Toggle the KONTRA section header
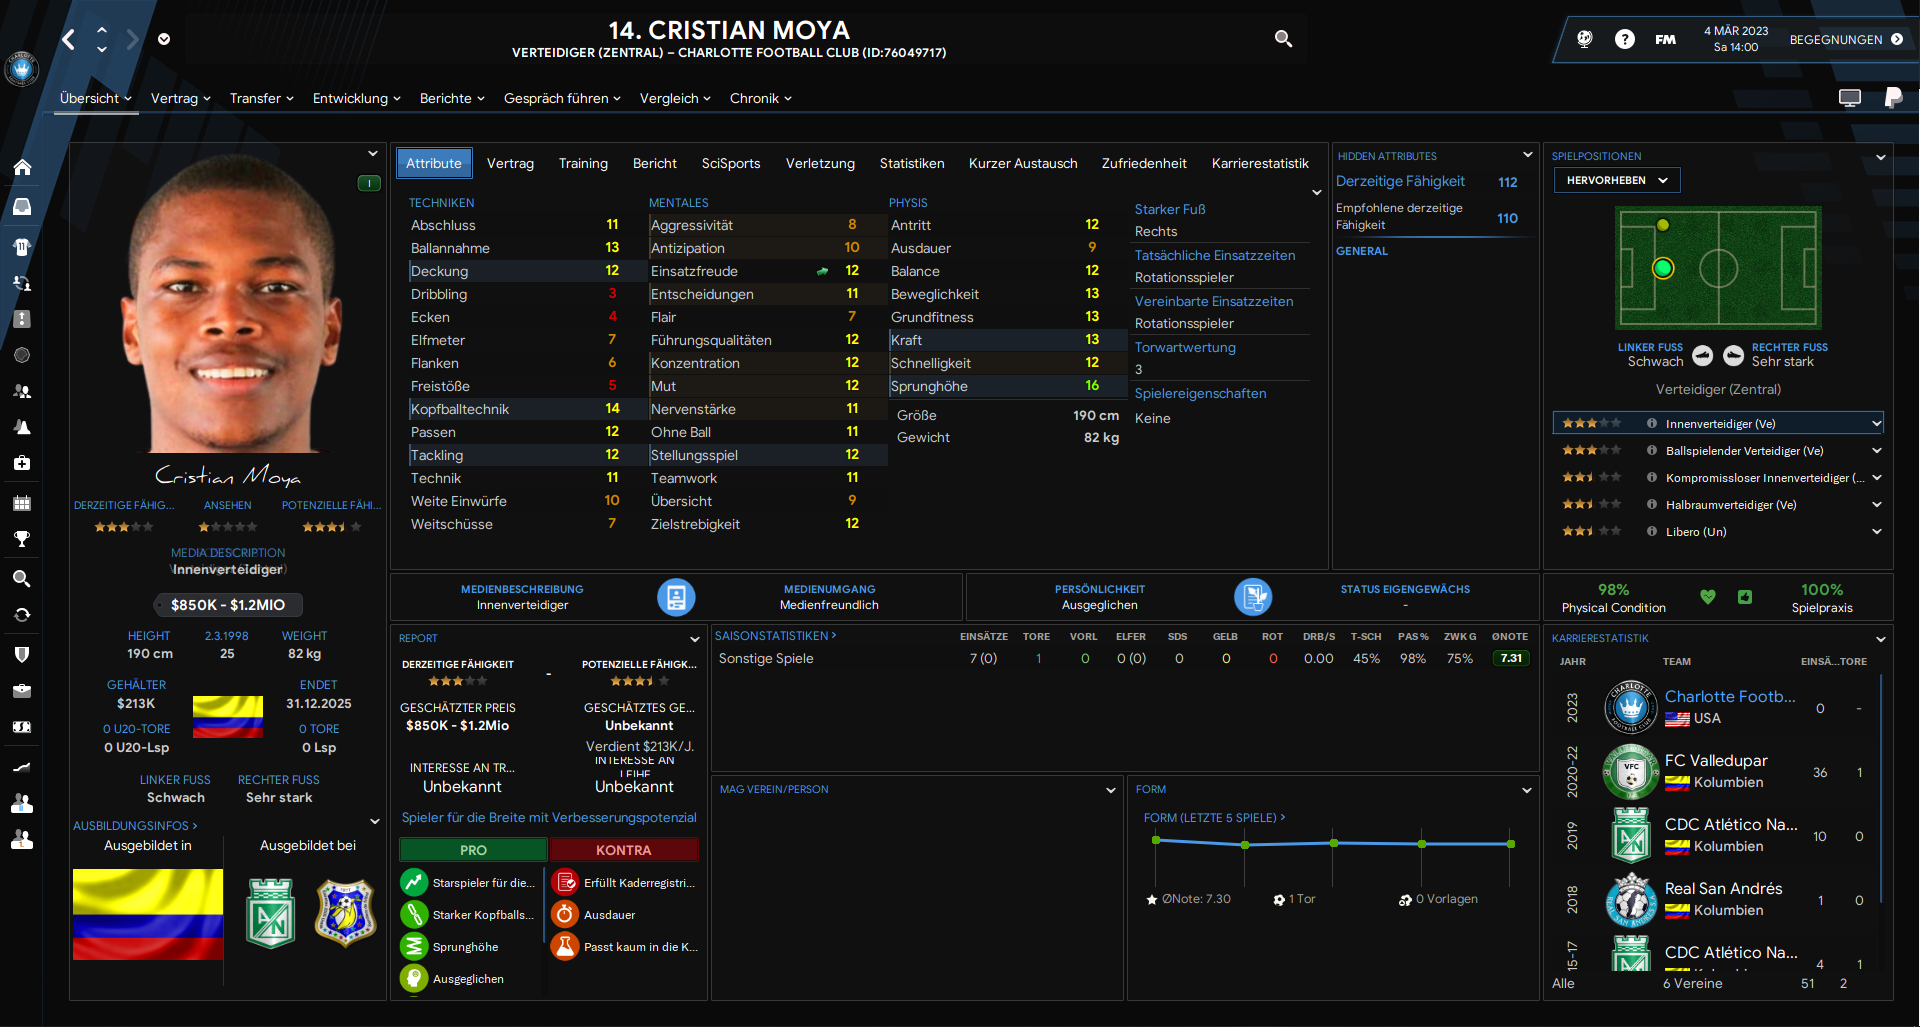This screenshot has width=1920, height=1027. tap(624, 850)
